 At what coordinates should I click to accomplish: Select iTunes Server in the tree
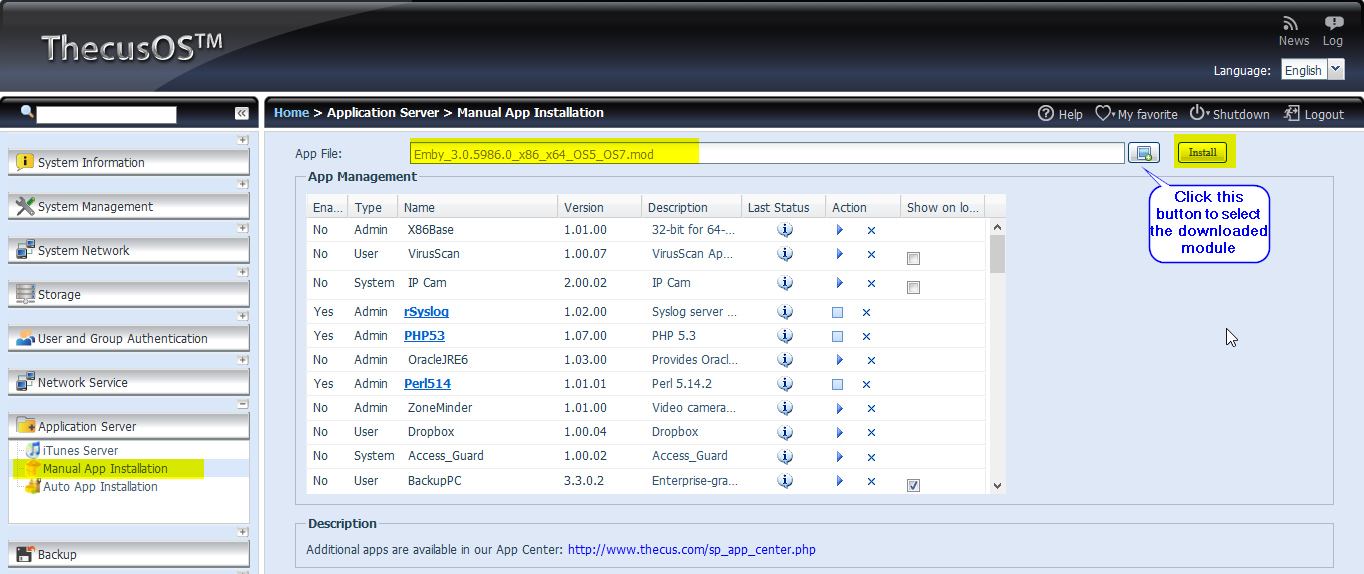tap(80, 451)
